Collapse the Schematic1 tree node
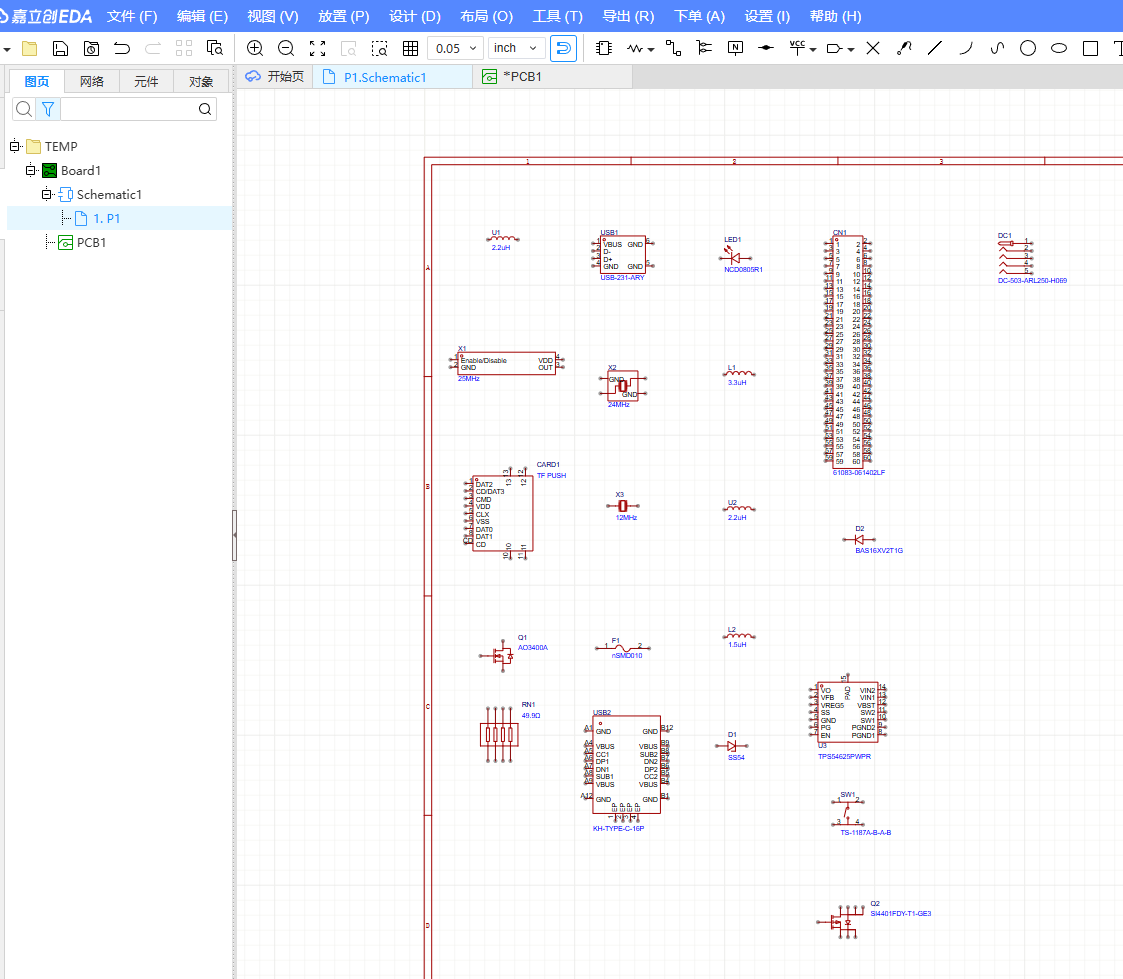Viewport: 1123px width, 979px height. click(46, 194)
